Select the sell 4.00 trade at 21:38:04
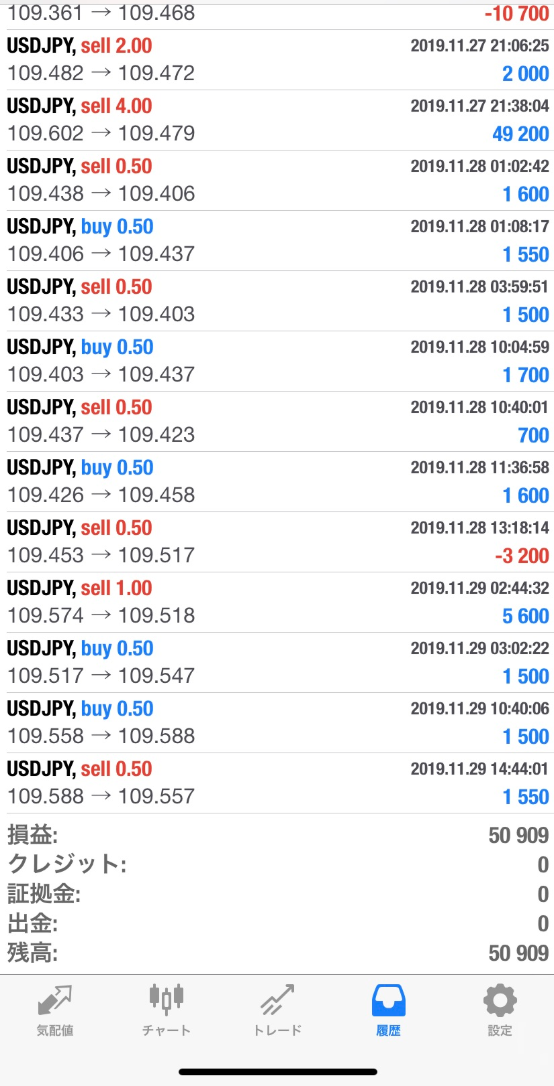554x1086 pixels. 277,120
